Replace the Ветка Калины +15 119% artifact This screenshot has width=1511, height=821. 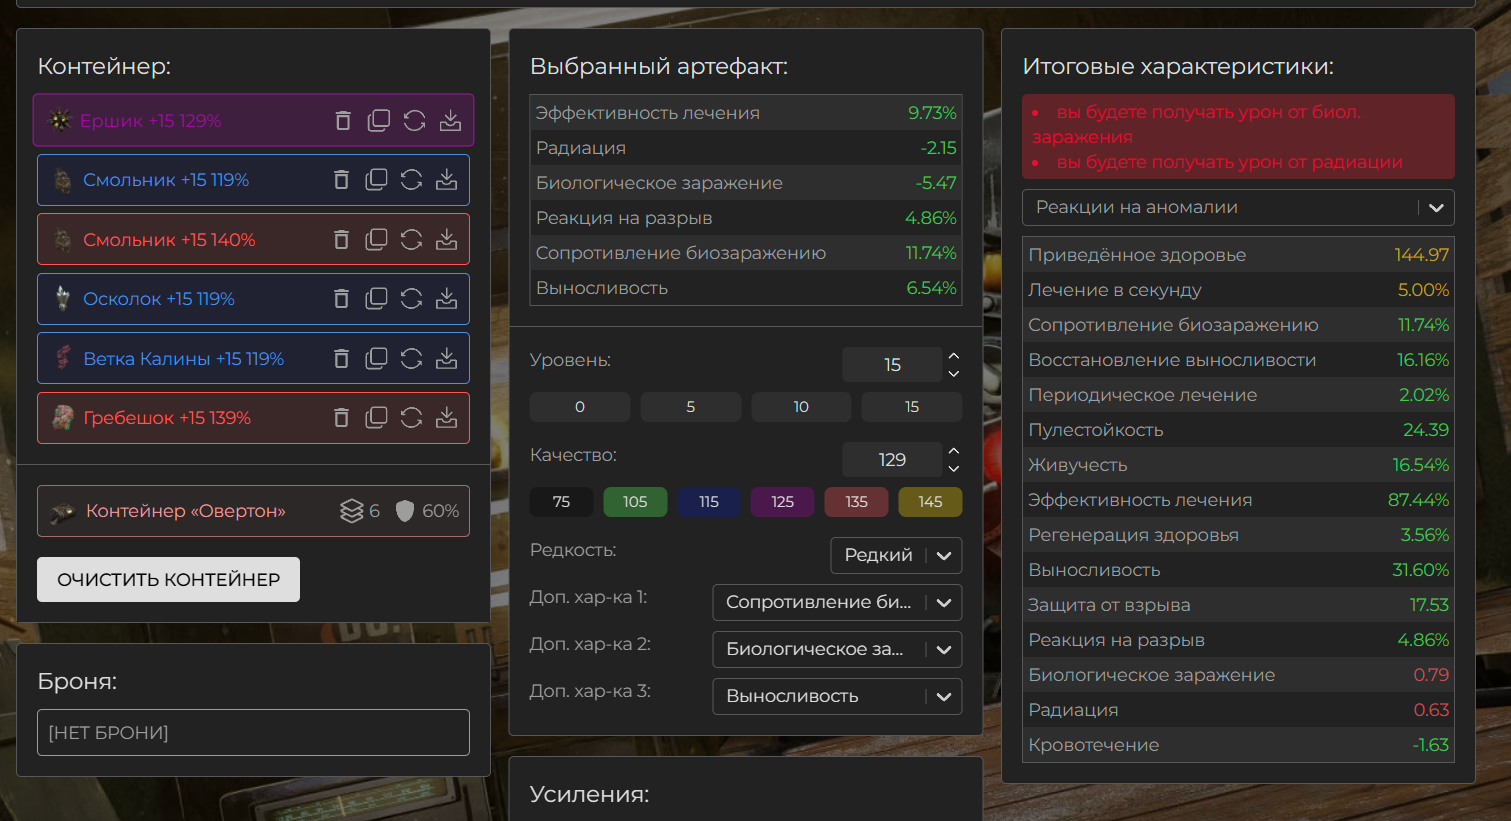point(411,359)
